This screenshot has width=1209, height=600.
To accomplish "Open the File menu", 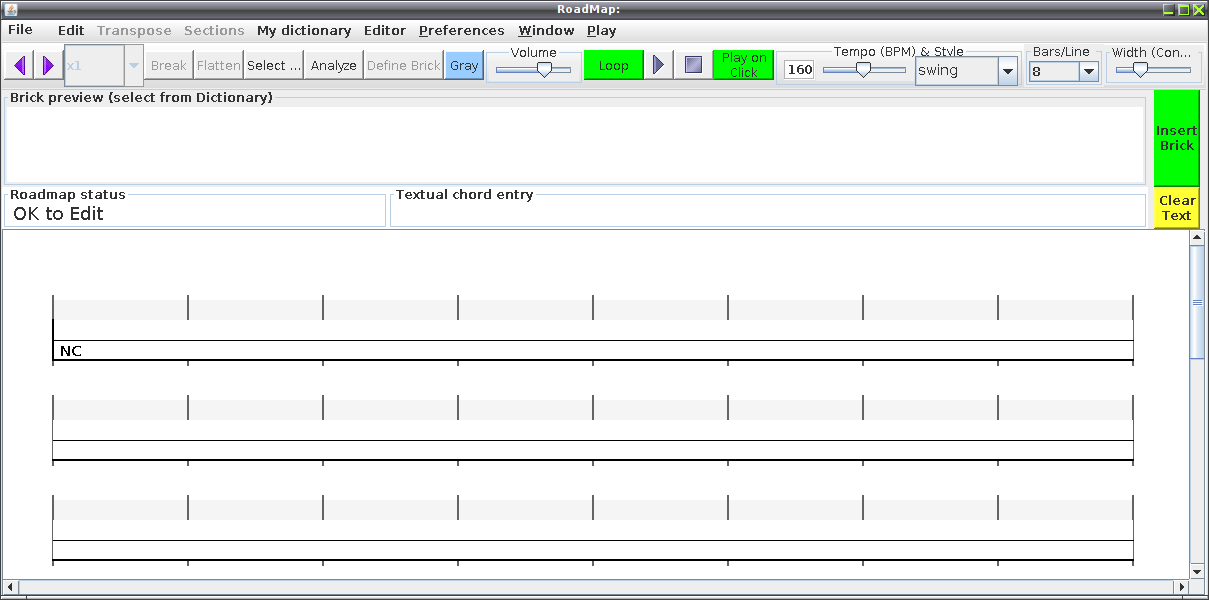I will point(20,30).
